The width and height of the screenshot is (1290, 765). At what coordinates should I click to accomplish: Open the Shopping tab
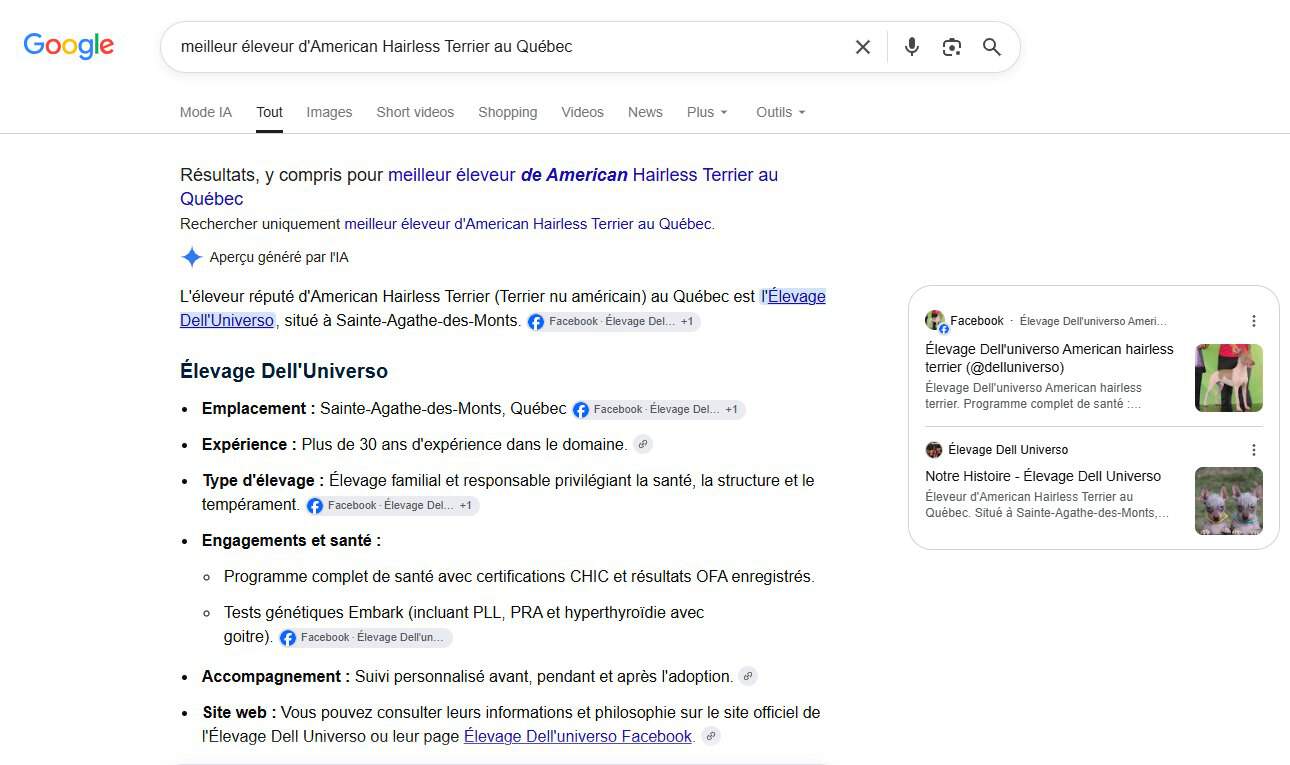click(x=507, y=112)
